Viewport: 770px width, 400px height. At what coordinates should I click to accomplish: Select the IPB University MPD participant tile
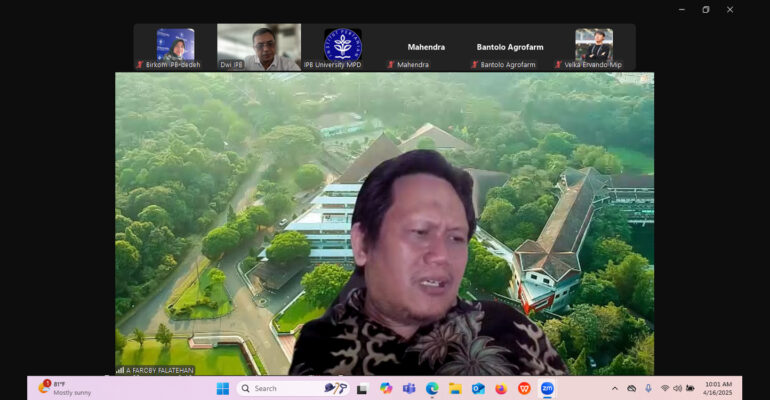click(342, 46)
